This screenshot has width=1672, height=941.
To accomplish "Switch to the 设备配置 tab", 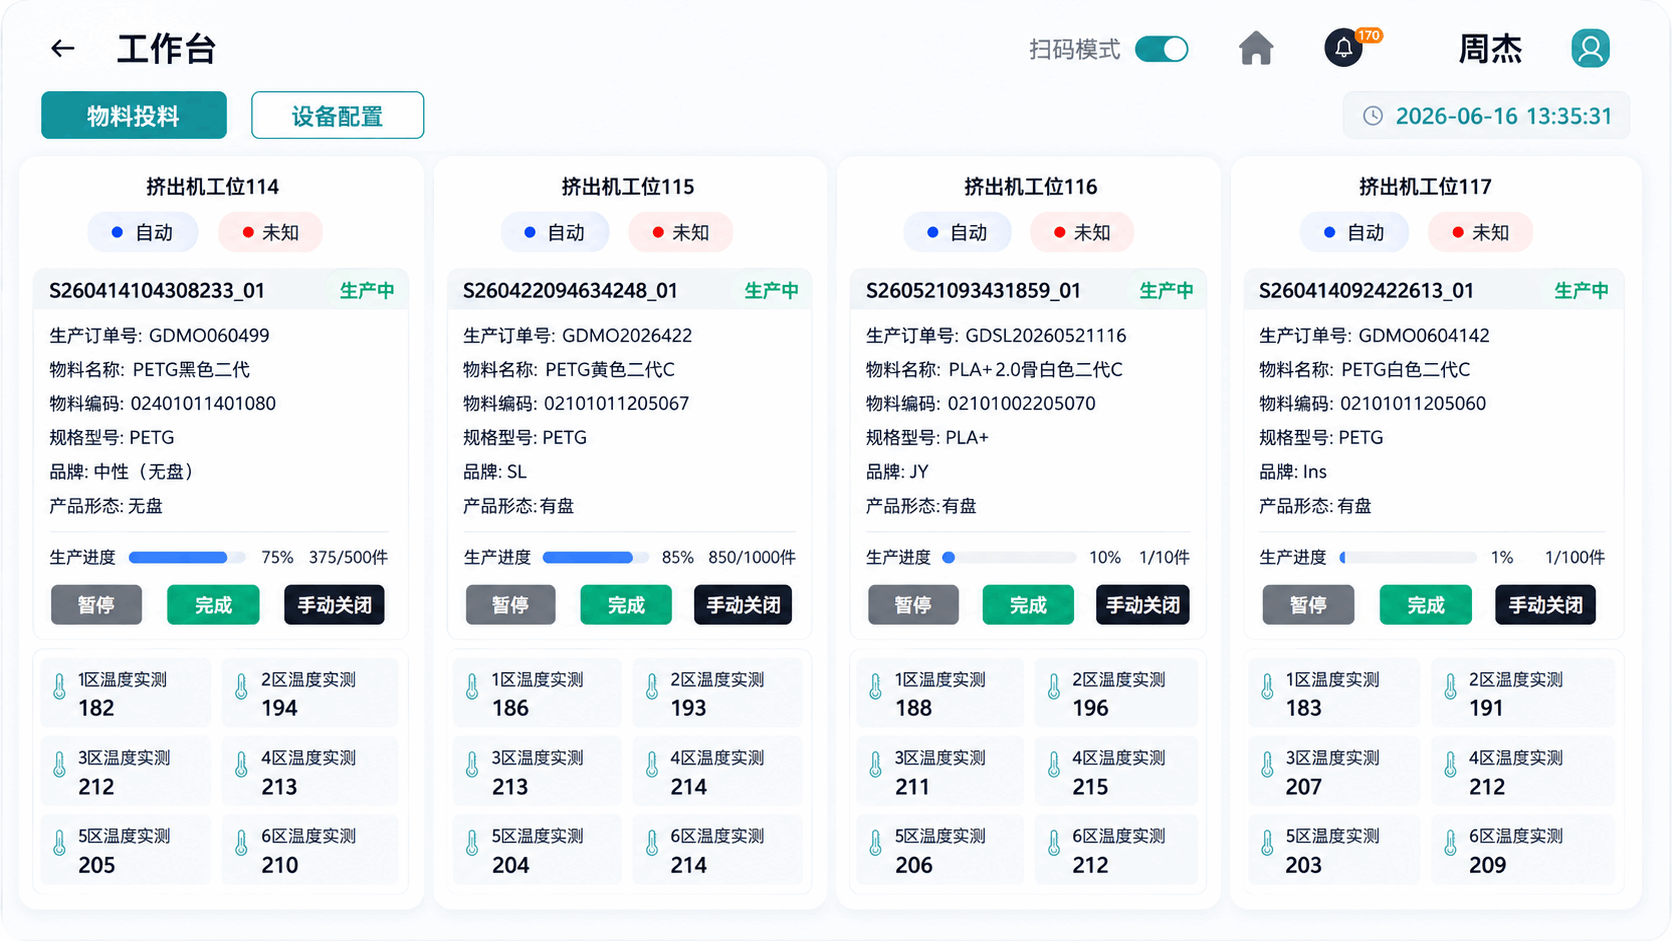I will point(338,116).
